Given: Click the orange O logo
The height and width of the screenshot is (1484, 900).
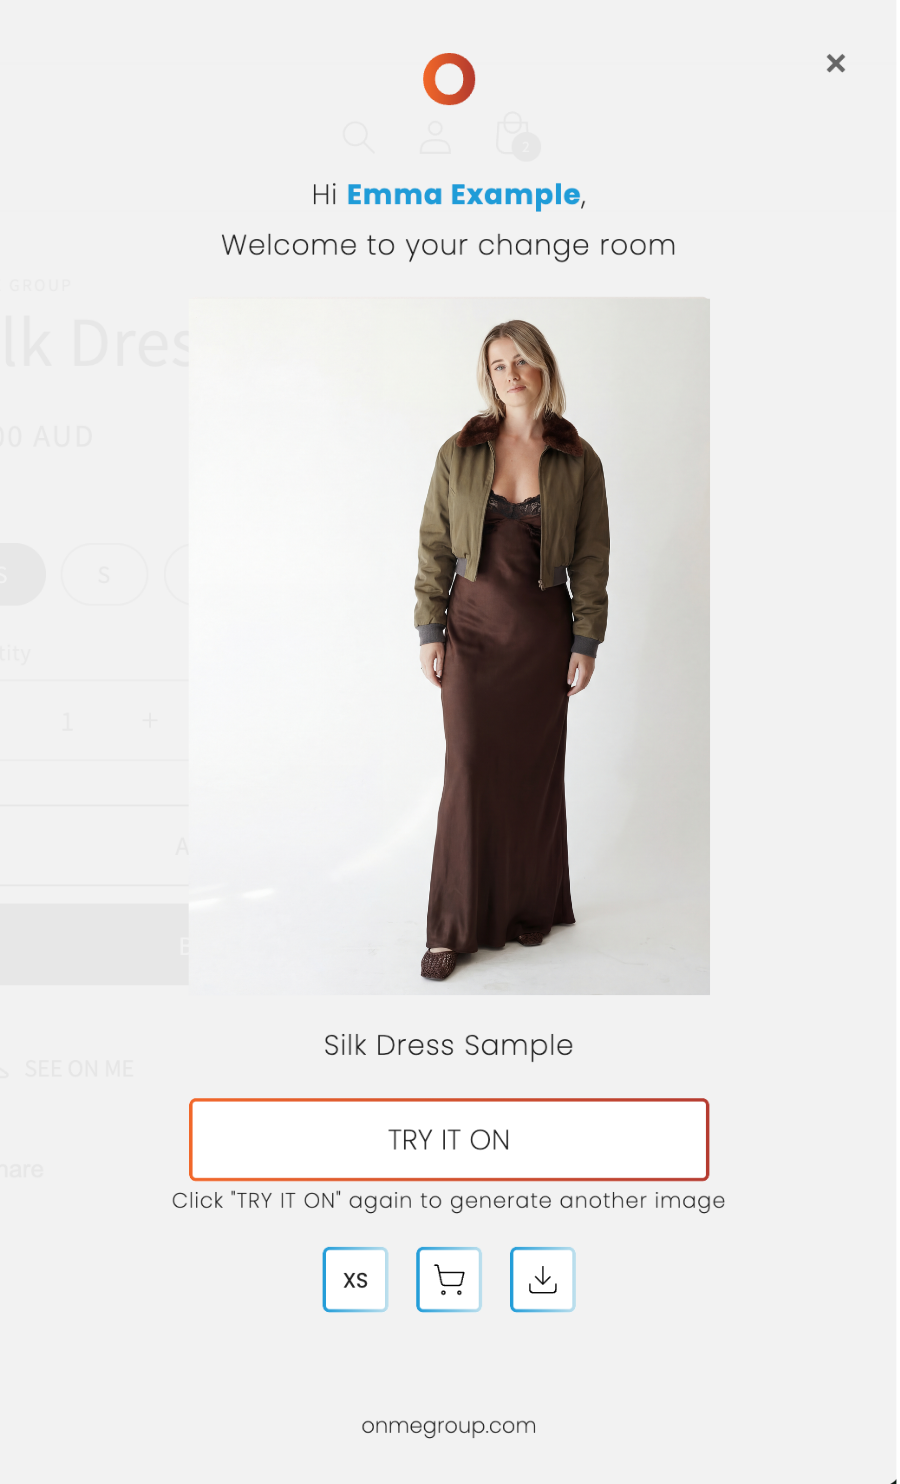Looking at the screenshot, I should [x=449, y=79].
